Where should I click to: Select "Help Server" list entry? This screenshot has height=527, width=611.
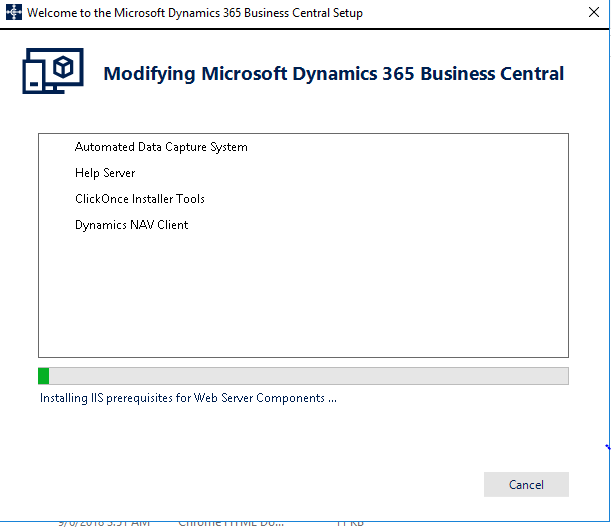tap(105, 173)
